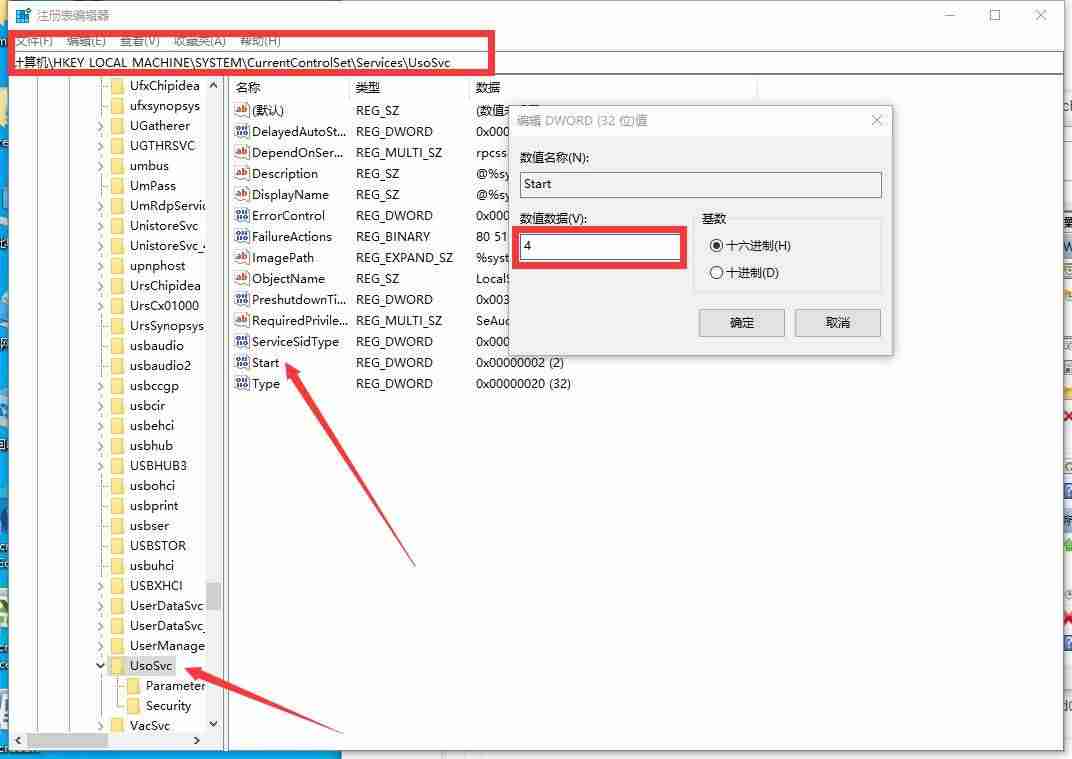Open the 编辑(E) menu
Image resolution: width=1072 pixels, height=759 pixels.
click(86, 41)
